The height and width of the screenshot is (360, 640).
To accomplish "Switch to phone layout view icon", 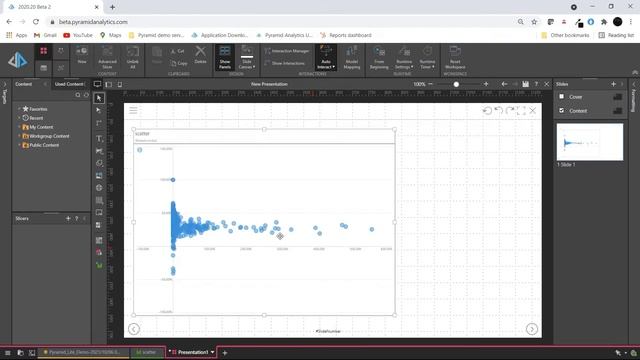I will [x=120, y=84].
